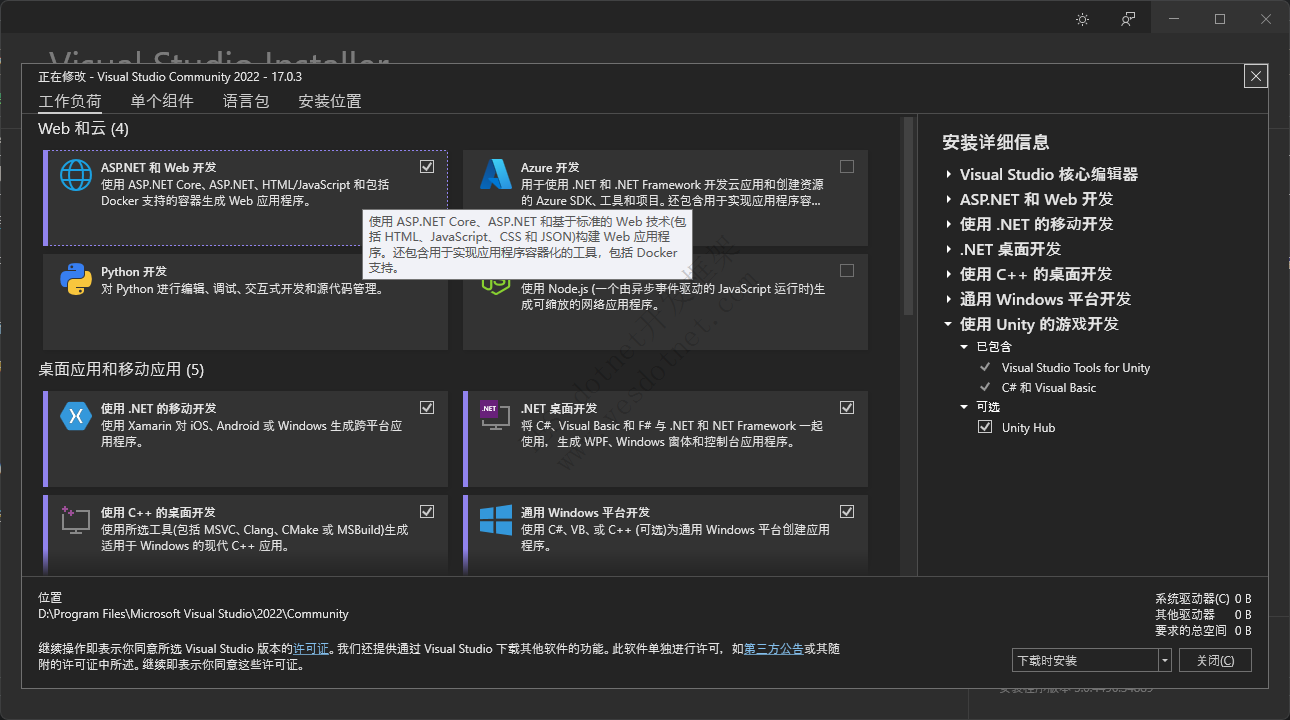Close the modify dialog with the X icon
This screenshot has height=720, width=1290.
pos(1257,76)
